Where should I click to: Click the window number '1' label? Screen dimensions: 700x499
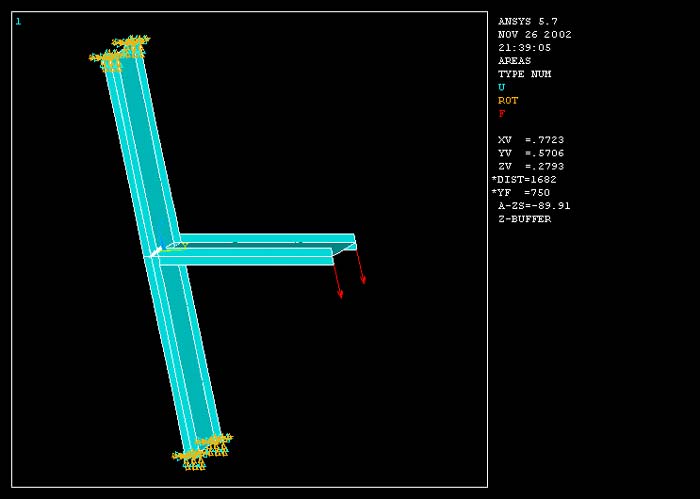click(18, 21)
